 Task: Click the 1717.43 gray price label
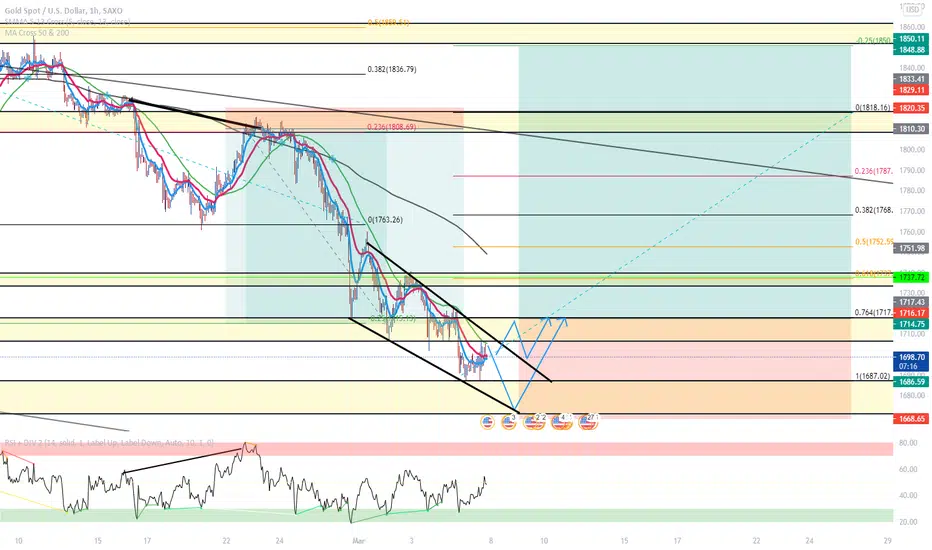click(911, 303)
